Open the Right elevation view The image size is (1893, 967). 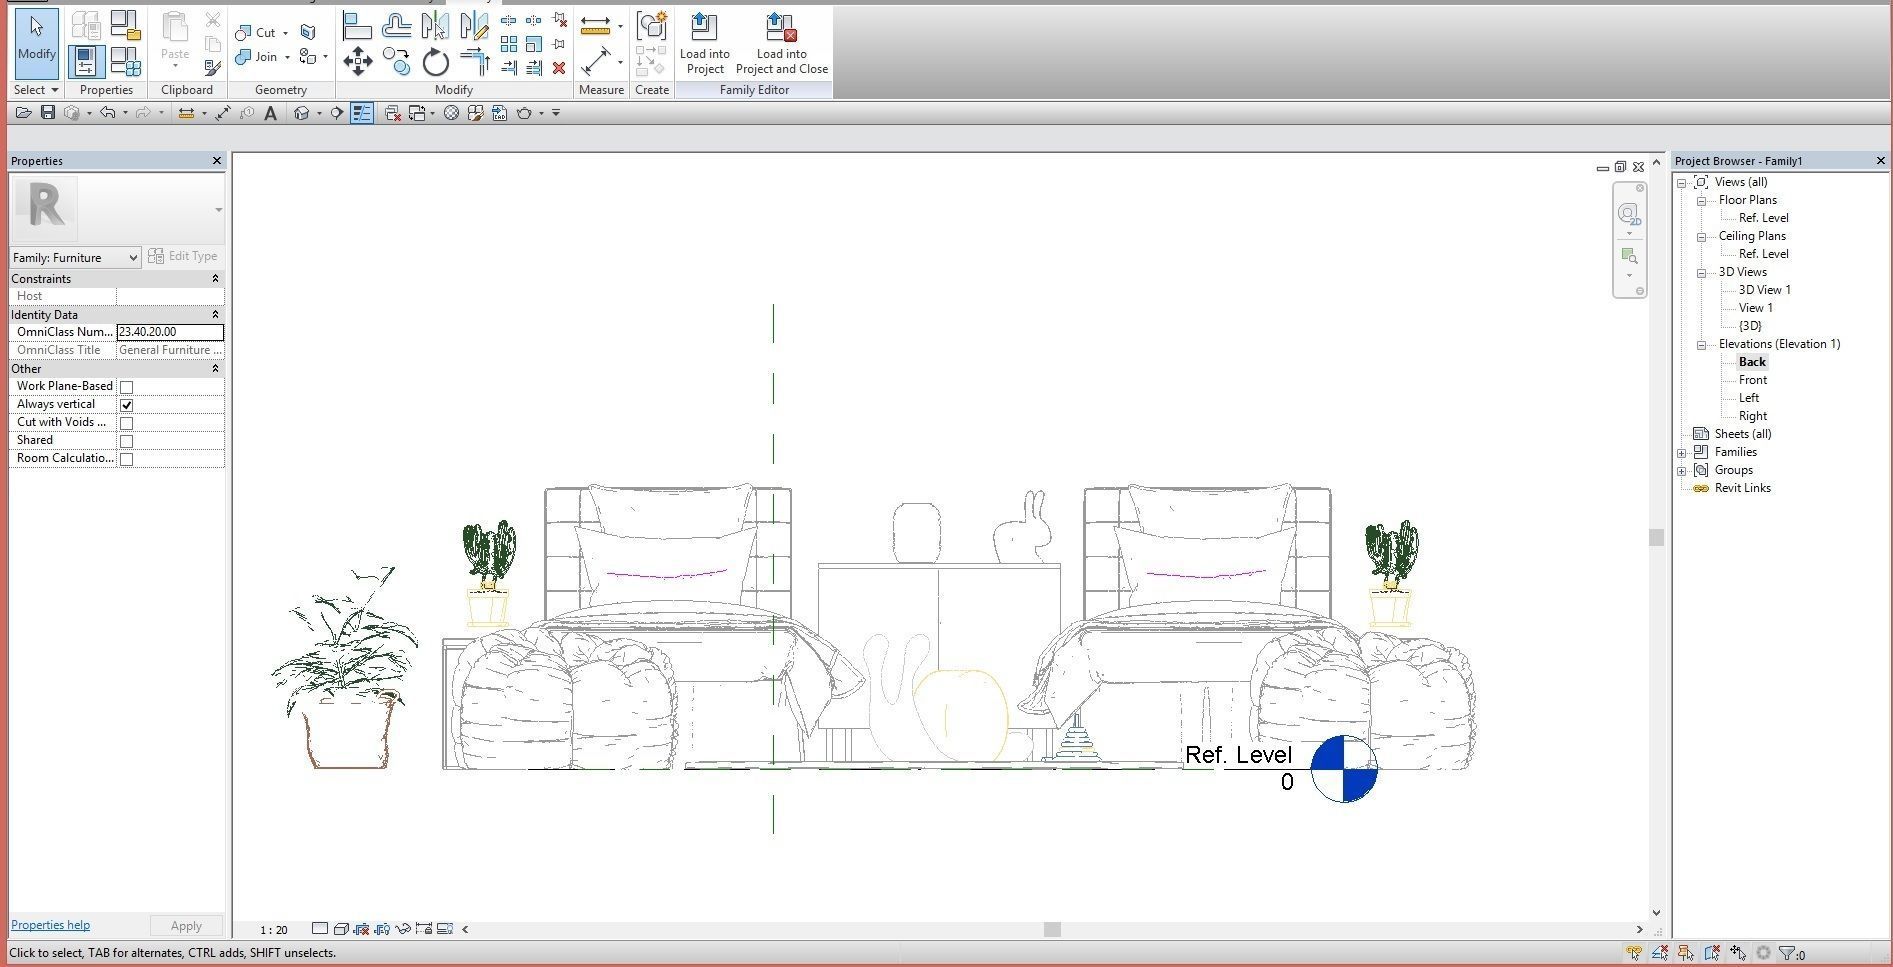pyautogui.click(x=1752, y=416)
